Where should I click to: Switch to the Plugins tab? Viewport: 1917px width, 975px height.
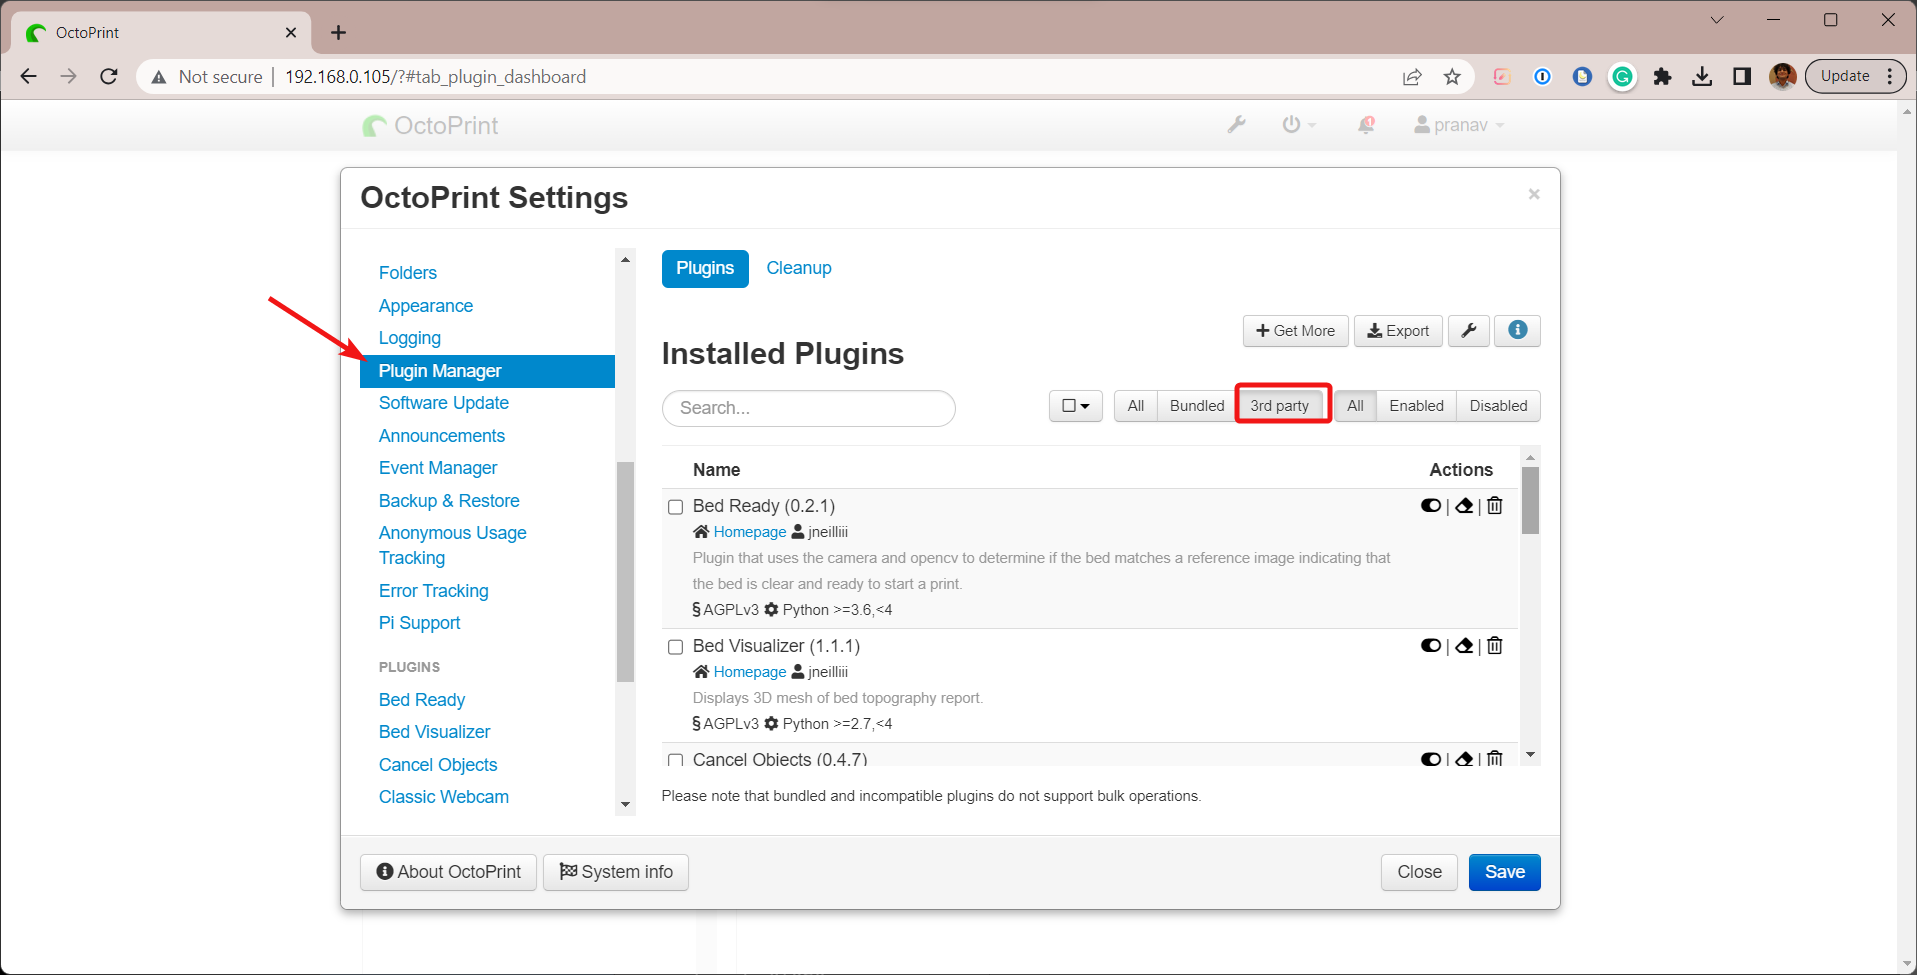click(x=705, y=268)
